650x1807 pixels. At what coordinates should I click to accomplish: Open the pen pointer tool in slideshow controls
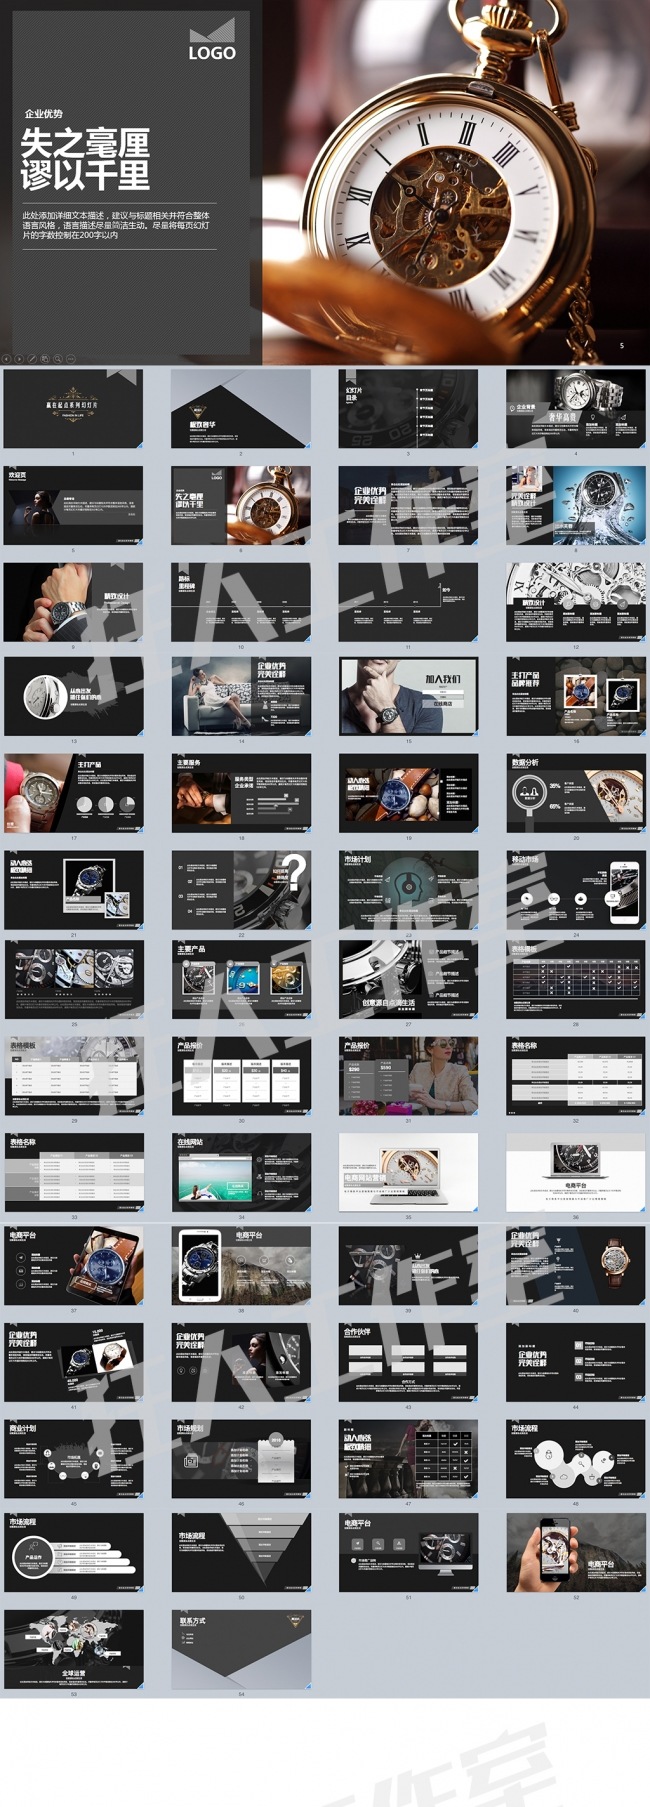click(x=32, y=359)
